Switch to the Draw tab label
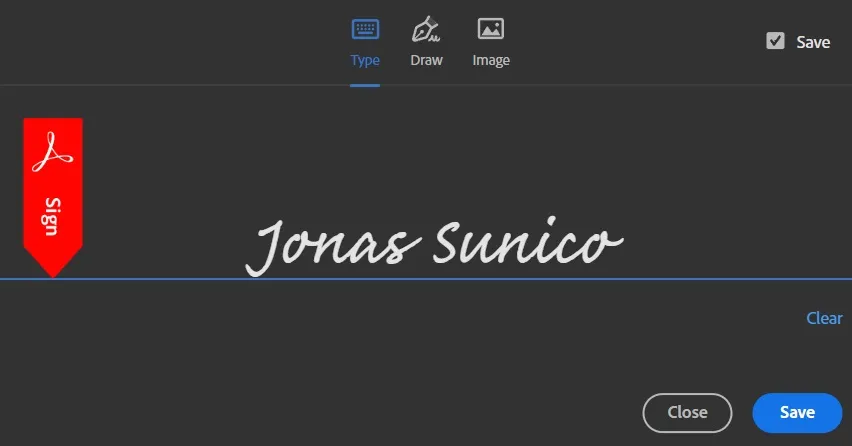 427,60
